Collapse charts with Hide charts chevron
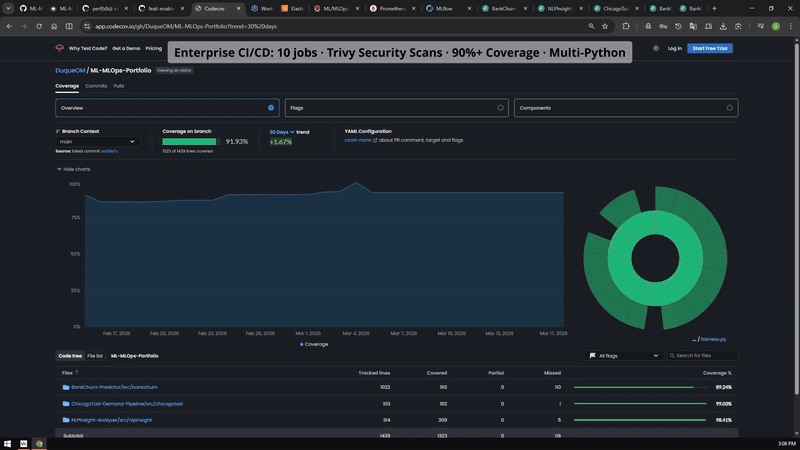This screenshot has width=800, height=450. (59, 169)
